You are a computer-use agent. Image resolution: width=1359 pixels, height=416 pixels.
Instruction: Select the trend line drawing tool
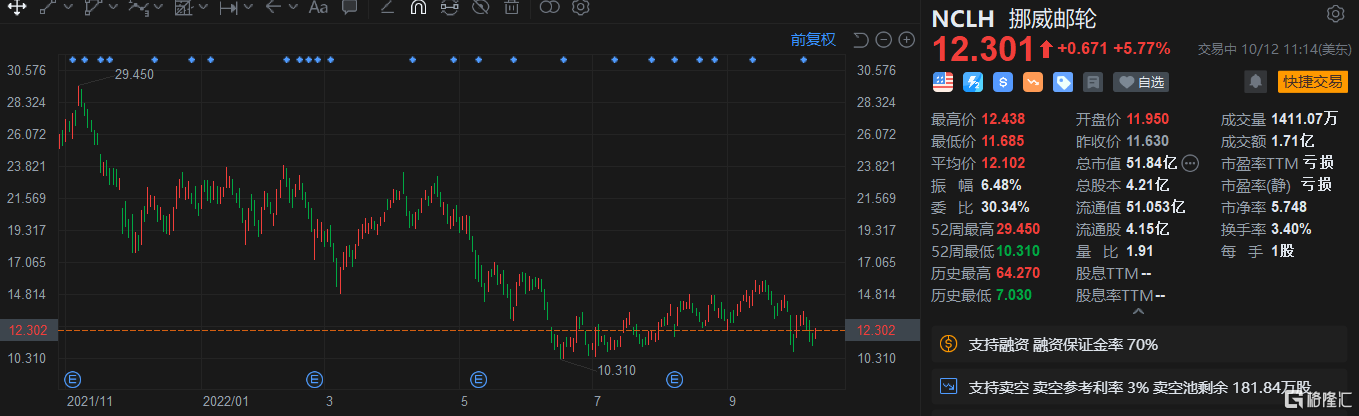tap(48, 8)
